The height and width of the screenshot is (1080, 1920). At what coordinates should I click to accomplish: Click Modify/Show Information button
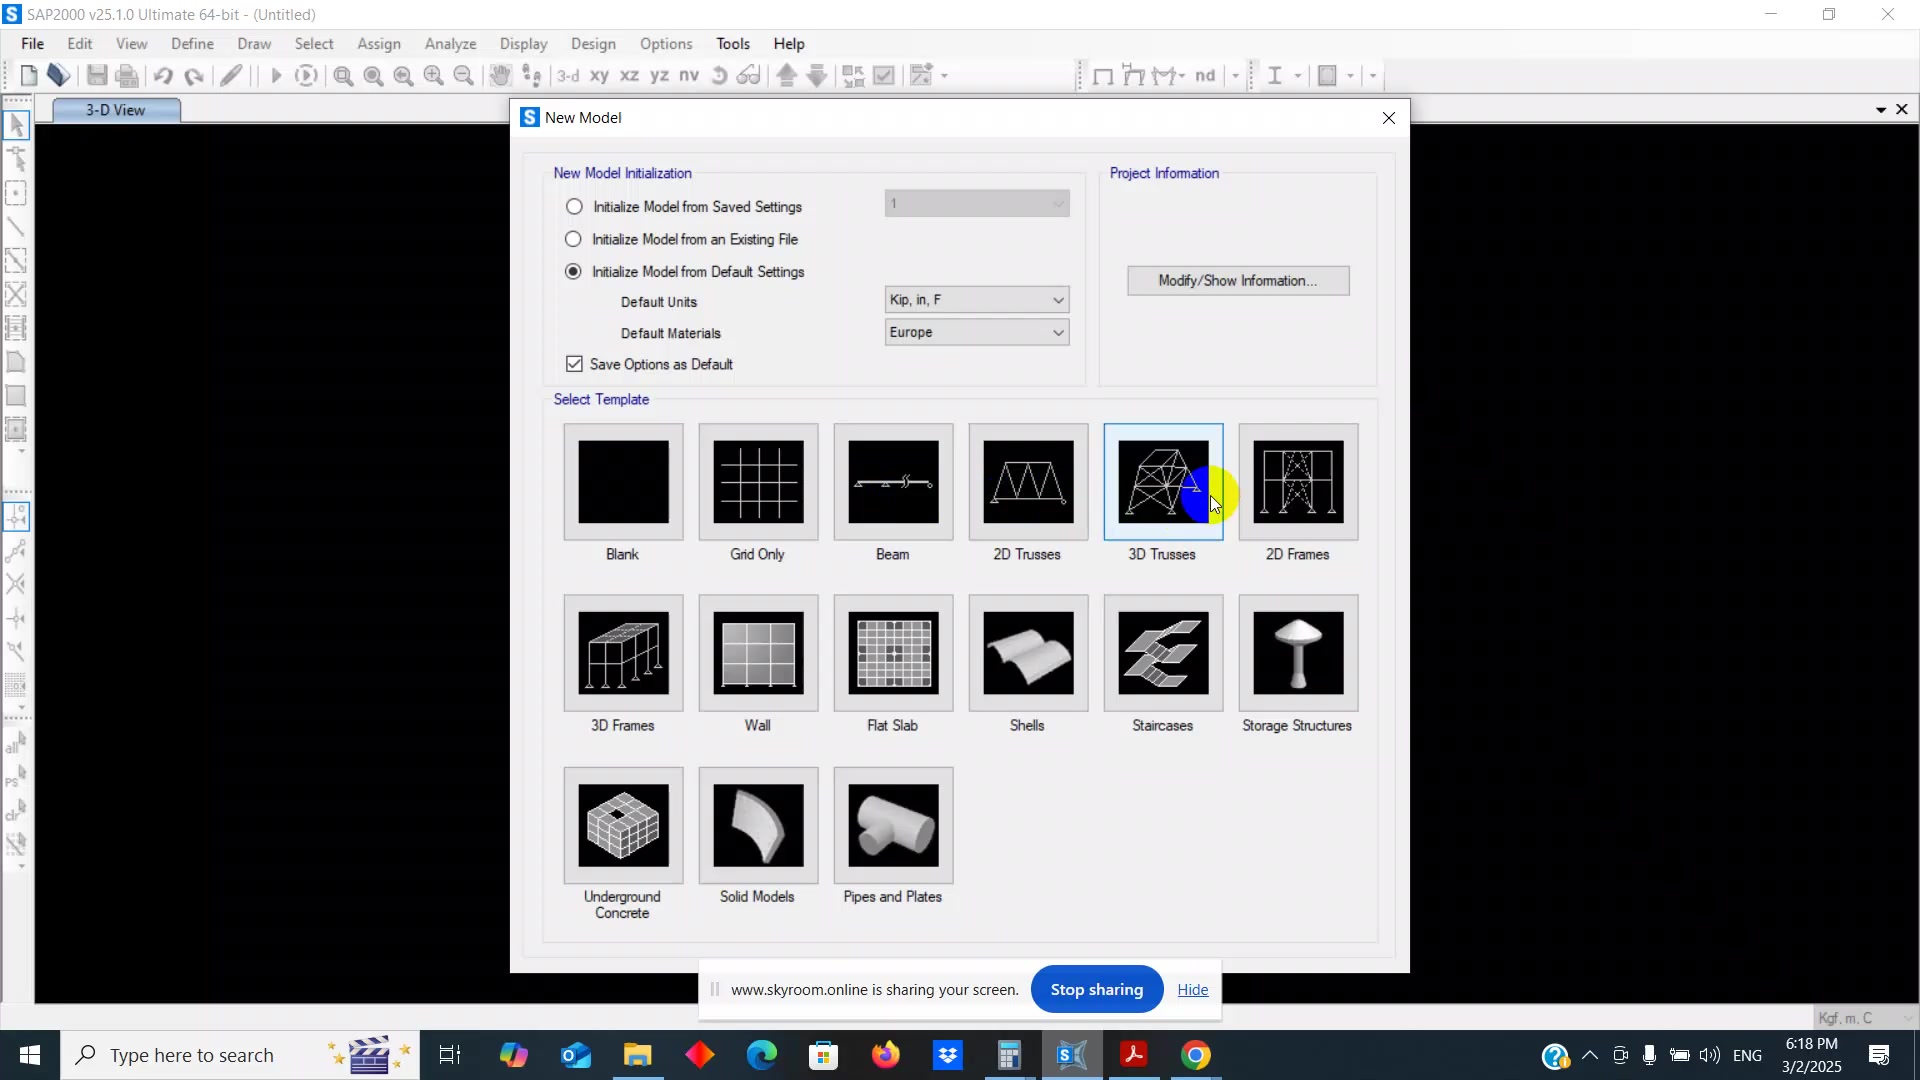pos(1237,281)
